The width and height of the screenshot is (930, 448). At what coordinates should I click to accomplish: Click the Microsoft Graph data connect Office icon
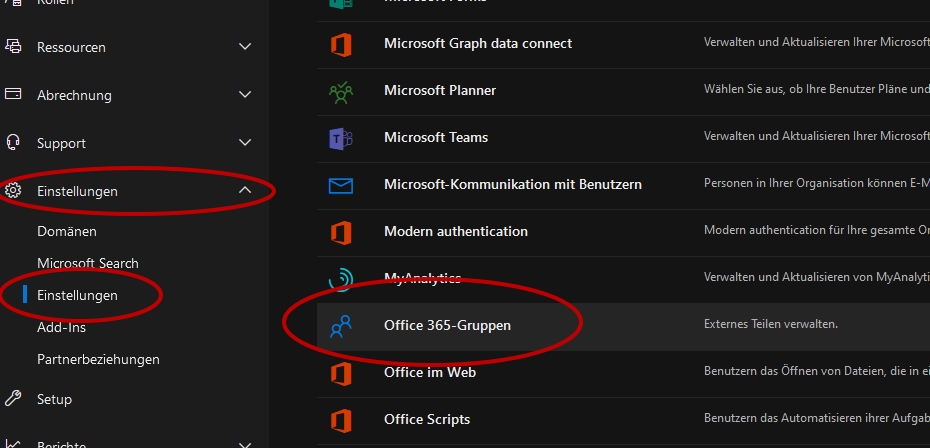point(341,45)
